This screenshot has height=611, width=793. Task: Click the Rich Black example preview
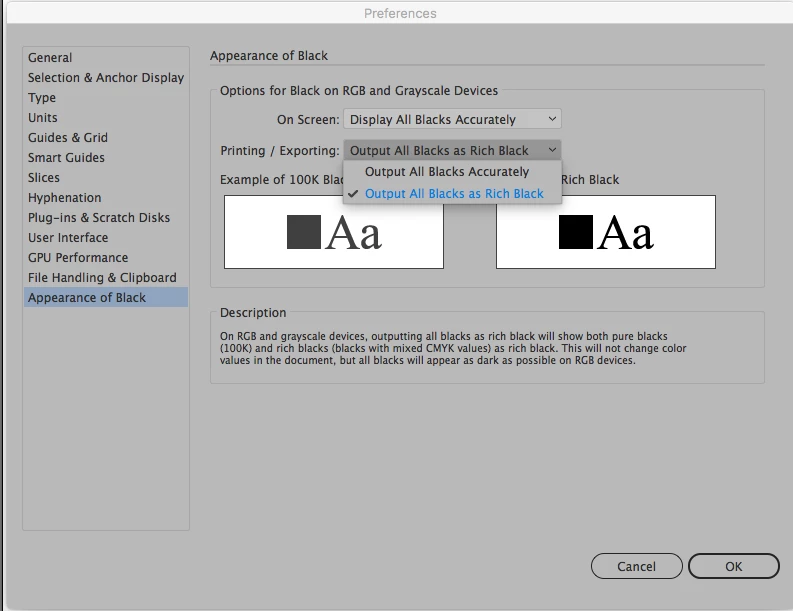[606, 232]
